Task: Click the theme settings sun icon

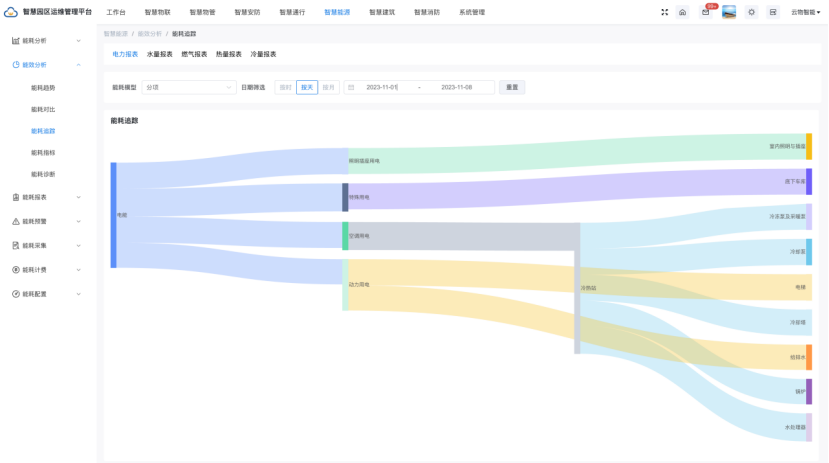Action: [752, 12]
